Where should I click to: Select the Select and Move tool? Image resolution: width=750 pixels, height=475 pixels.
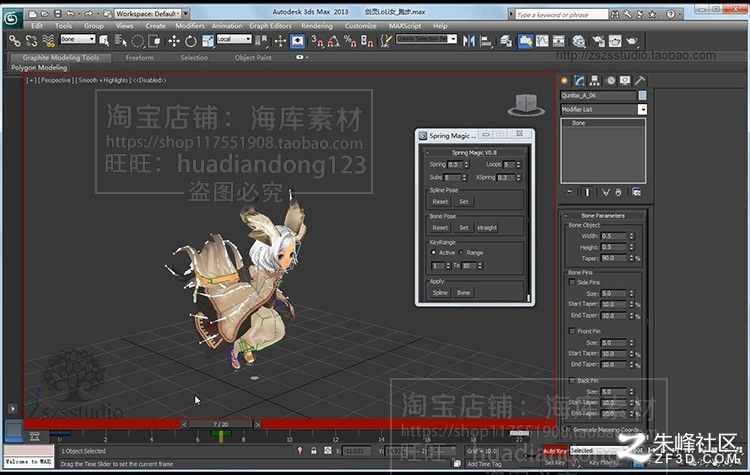[174, 42]
